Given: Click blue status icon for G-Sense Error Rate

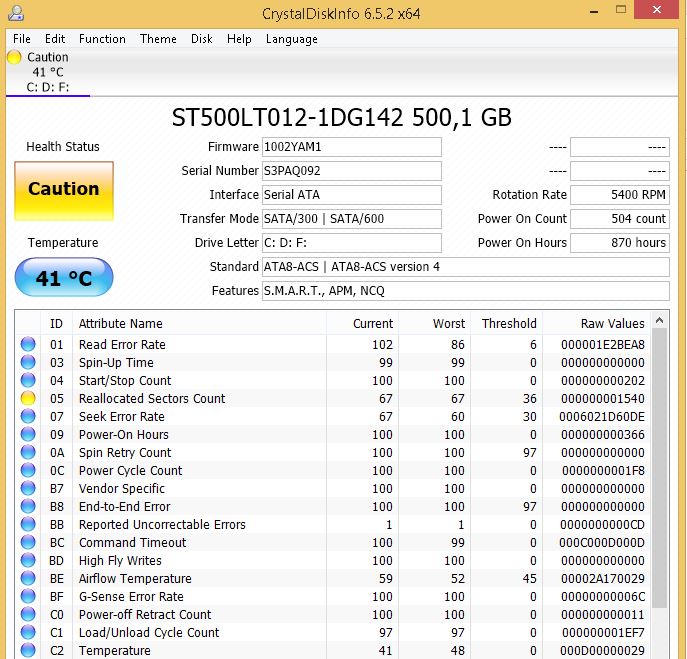Looking at the screenshot, I should [x=28, y=596].
